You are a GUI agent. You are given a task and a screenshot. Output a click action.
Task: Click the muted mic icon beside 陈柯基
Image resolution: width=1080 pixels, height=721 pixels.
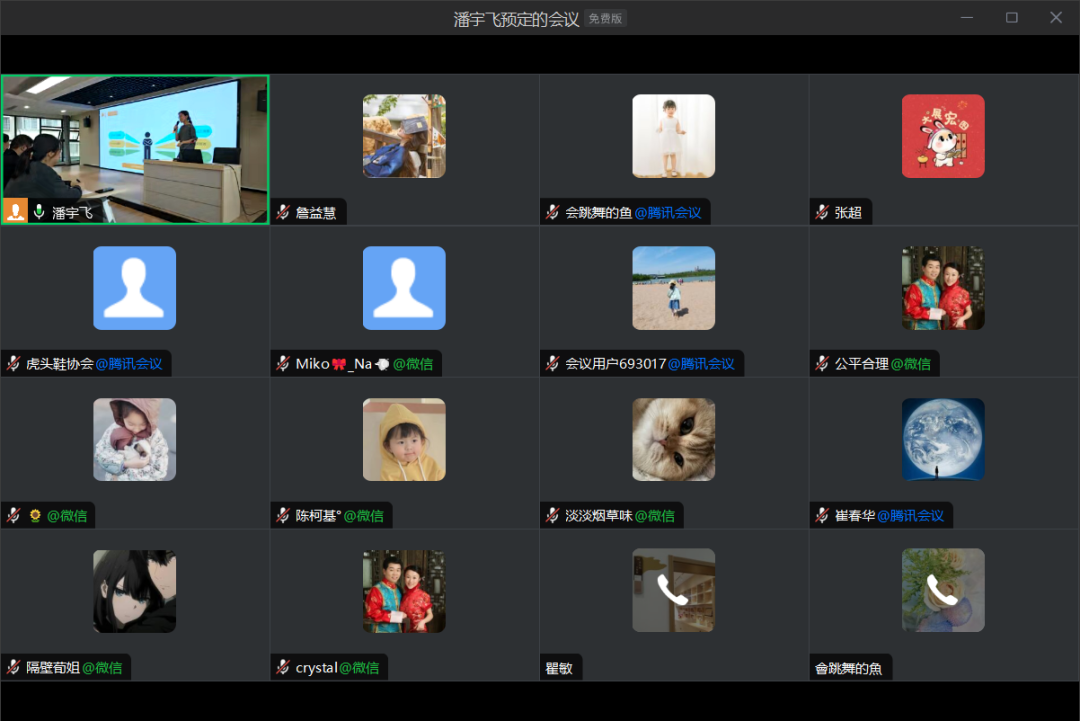click(283, 515)
